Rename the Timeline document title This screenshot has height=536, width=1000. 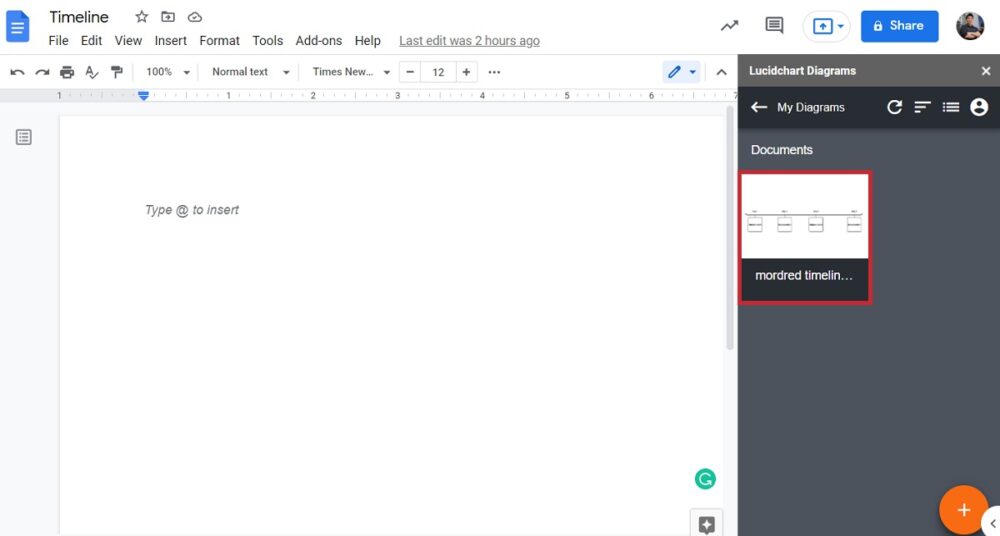[79, 17]
